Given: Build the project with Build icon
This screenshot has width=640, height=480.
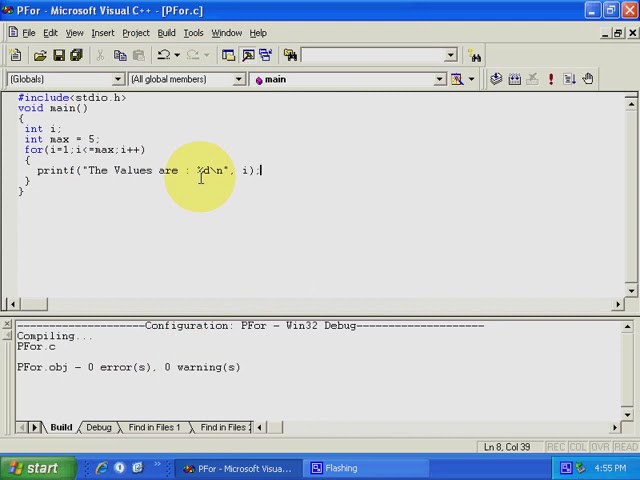Looking at the screenshot, I should (514, 79).
